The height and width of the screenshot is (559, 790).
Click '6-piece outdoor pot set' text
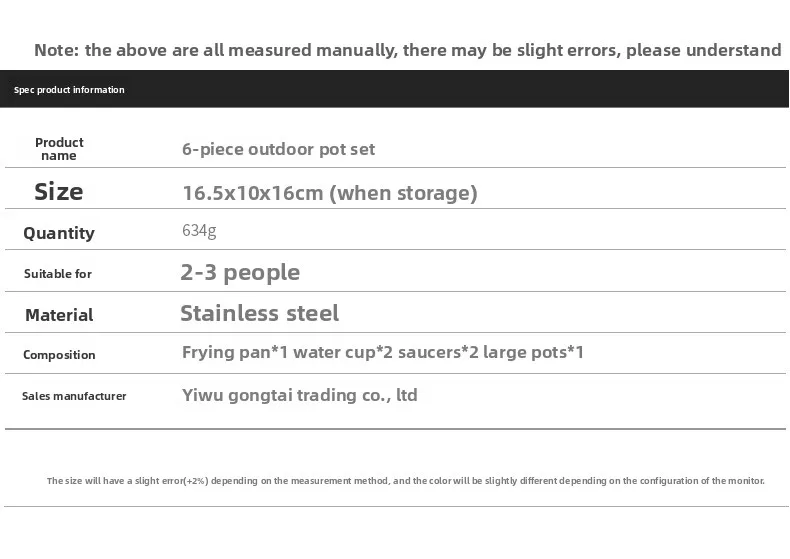278,149
